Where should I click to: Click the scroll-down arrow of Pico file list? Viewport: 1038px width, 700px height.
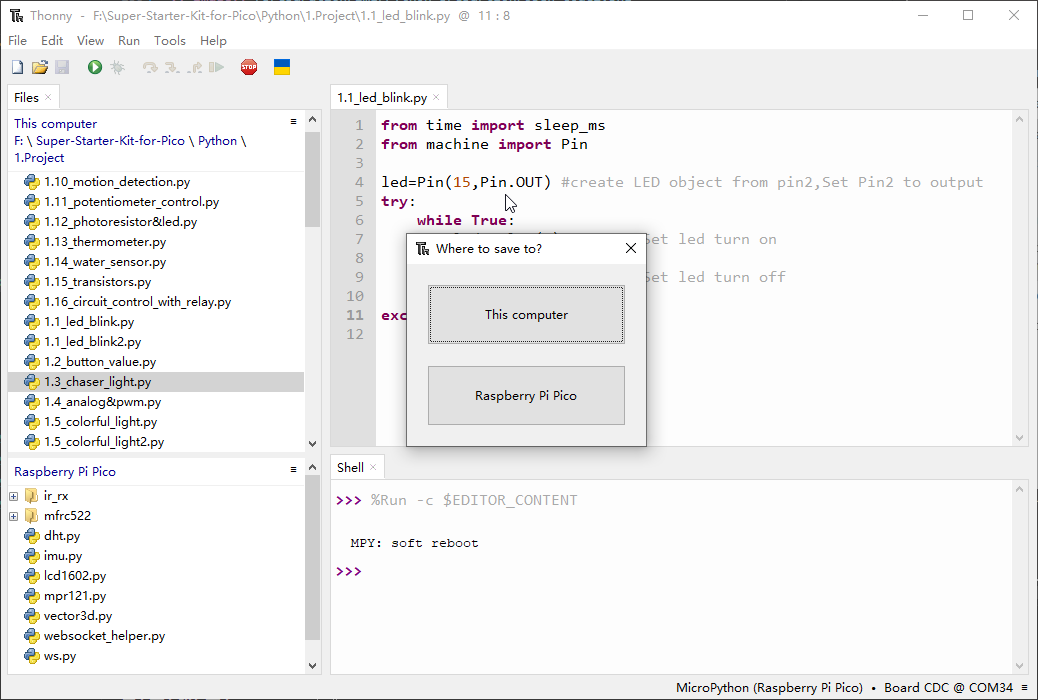[x=312, y=666]
